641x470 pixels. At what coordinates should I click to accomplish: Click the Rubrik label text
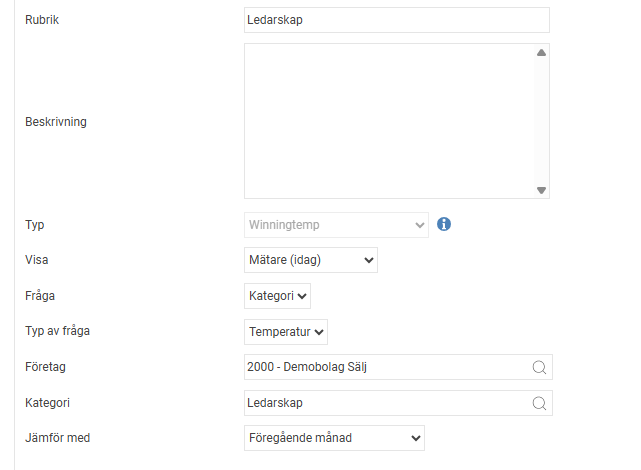click(42, 20)
